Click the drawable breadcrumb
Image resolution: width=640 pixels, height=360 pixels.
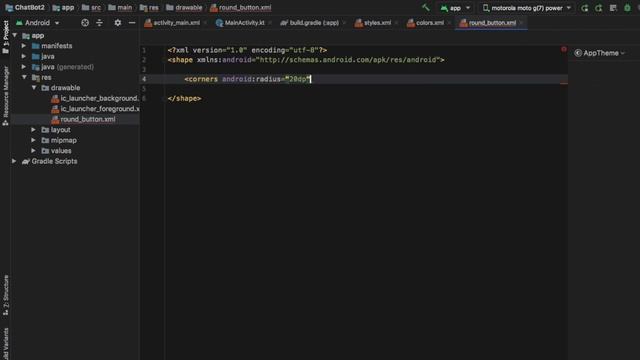pos(184,7)
